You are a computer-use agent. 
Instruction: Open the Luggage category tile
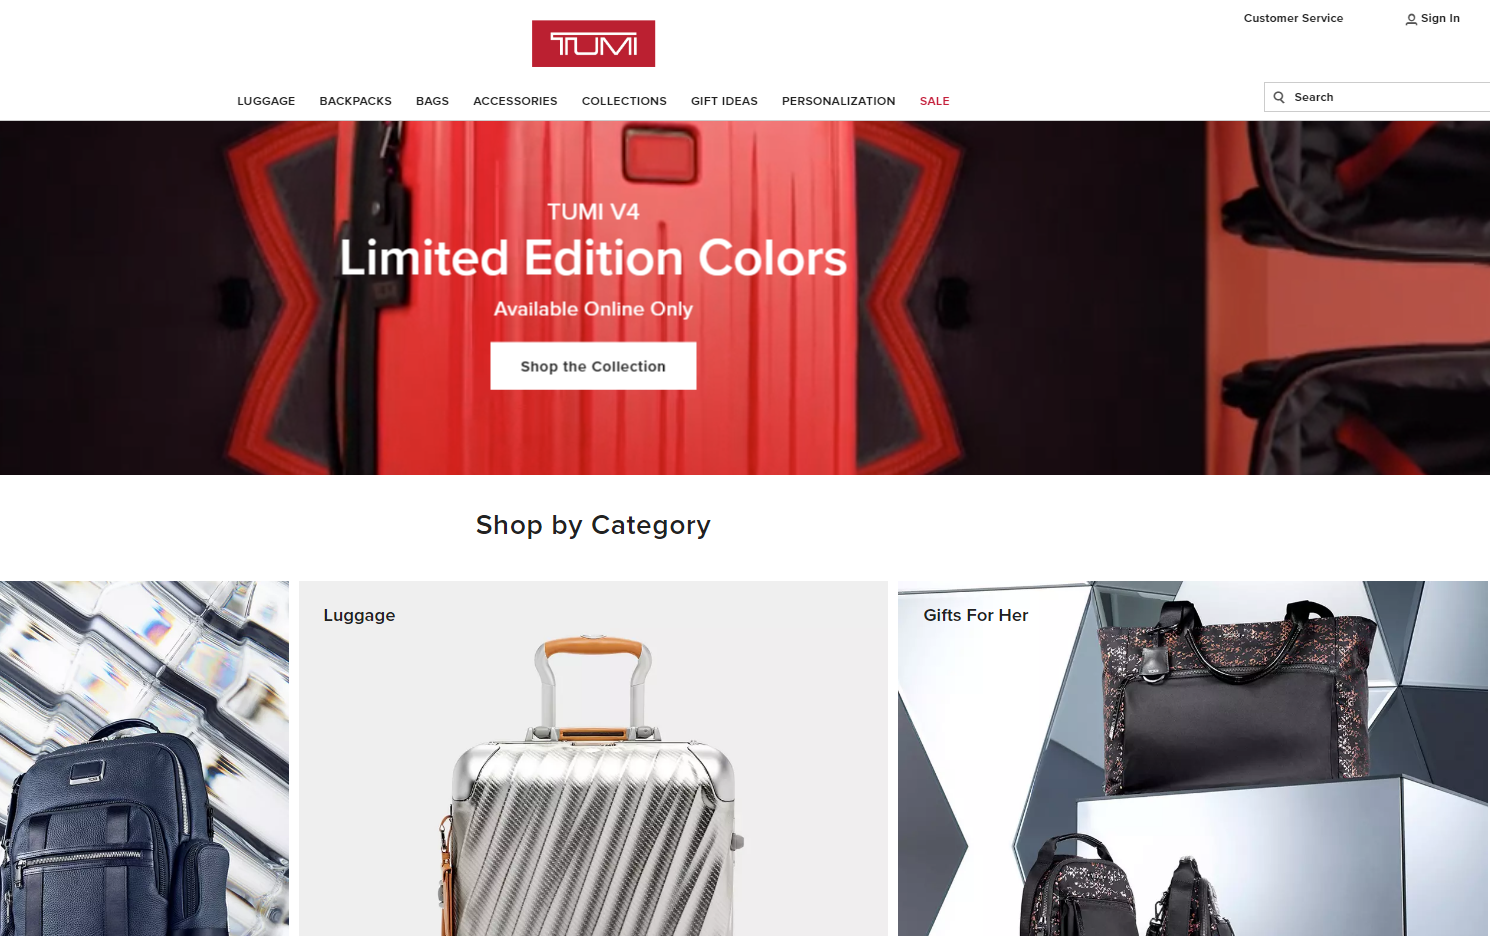coord(593,758)
